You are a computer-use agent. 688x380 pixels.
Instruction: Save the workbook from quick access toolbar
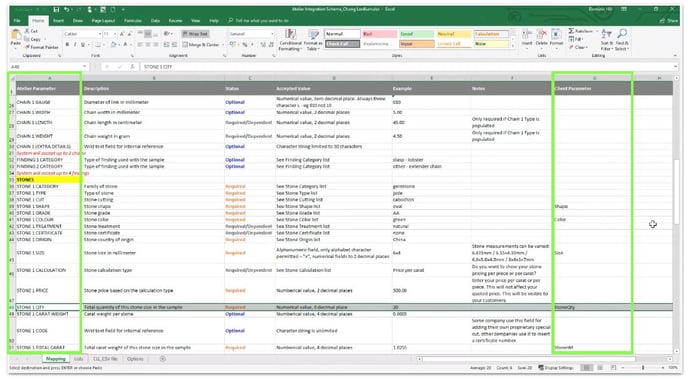(x=56, y=9)
